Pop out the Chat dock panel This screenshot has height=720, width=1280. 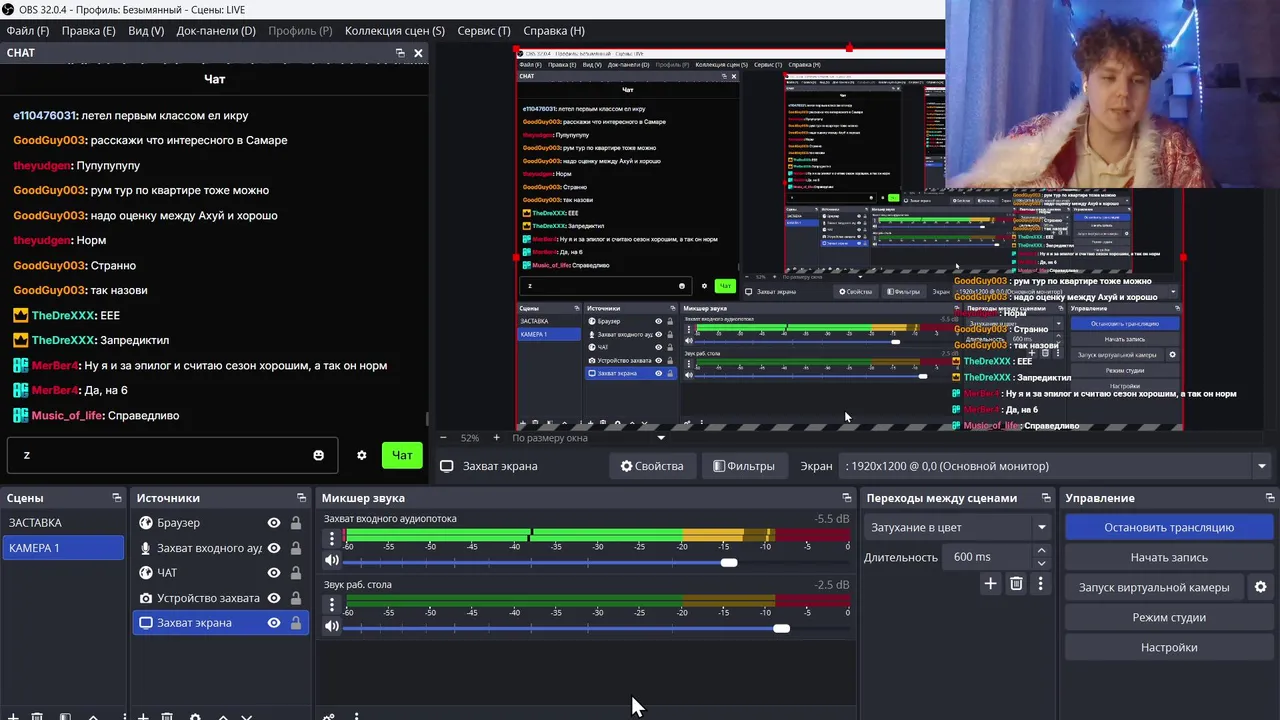[400, 53]
